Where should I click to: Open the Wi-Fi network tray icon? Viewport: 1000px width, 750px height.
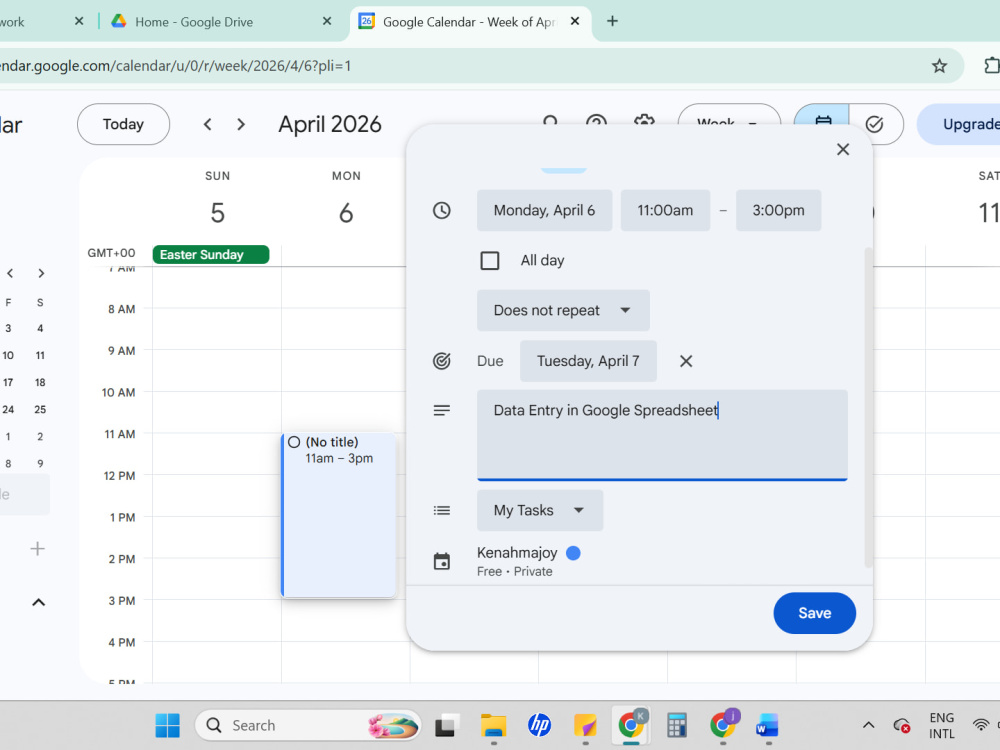click(981, 725)
